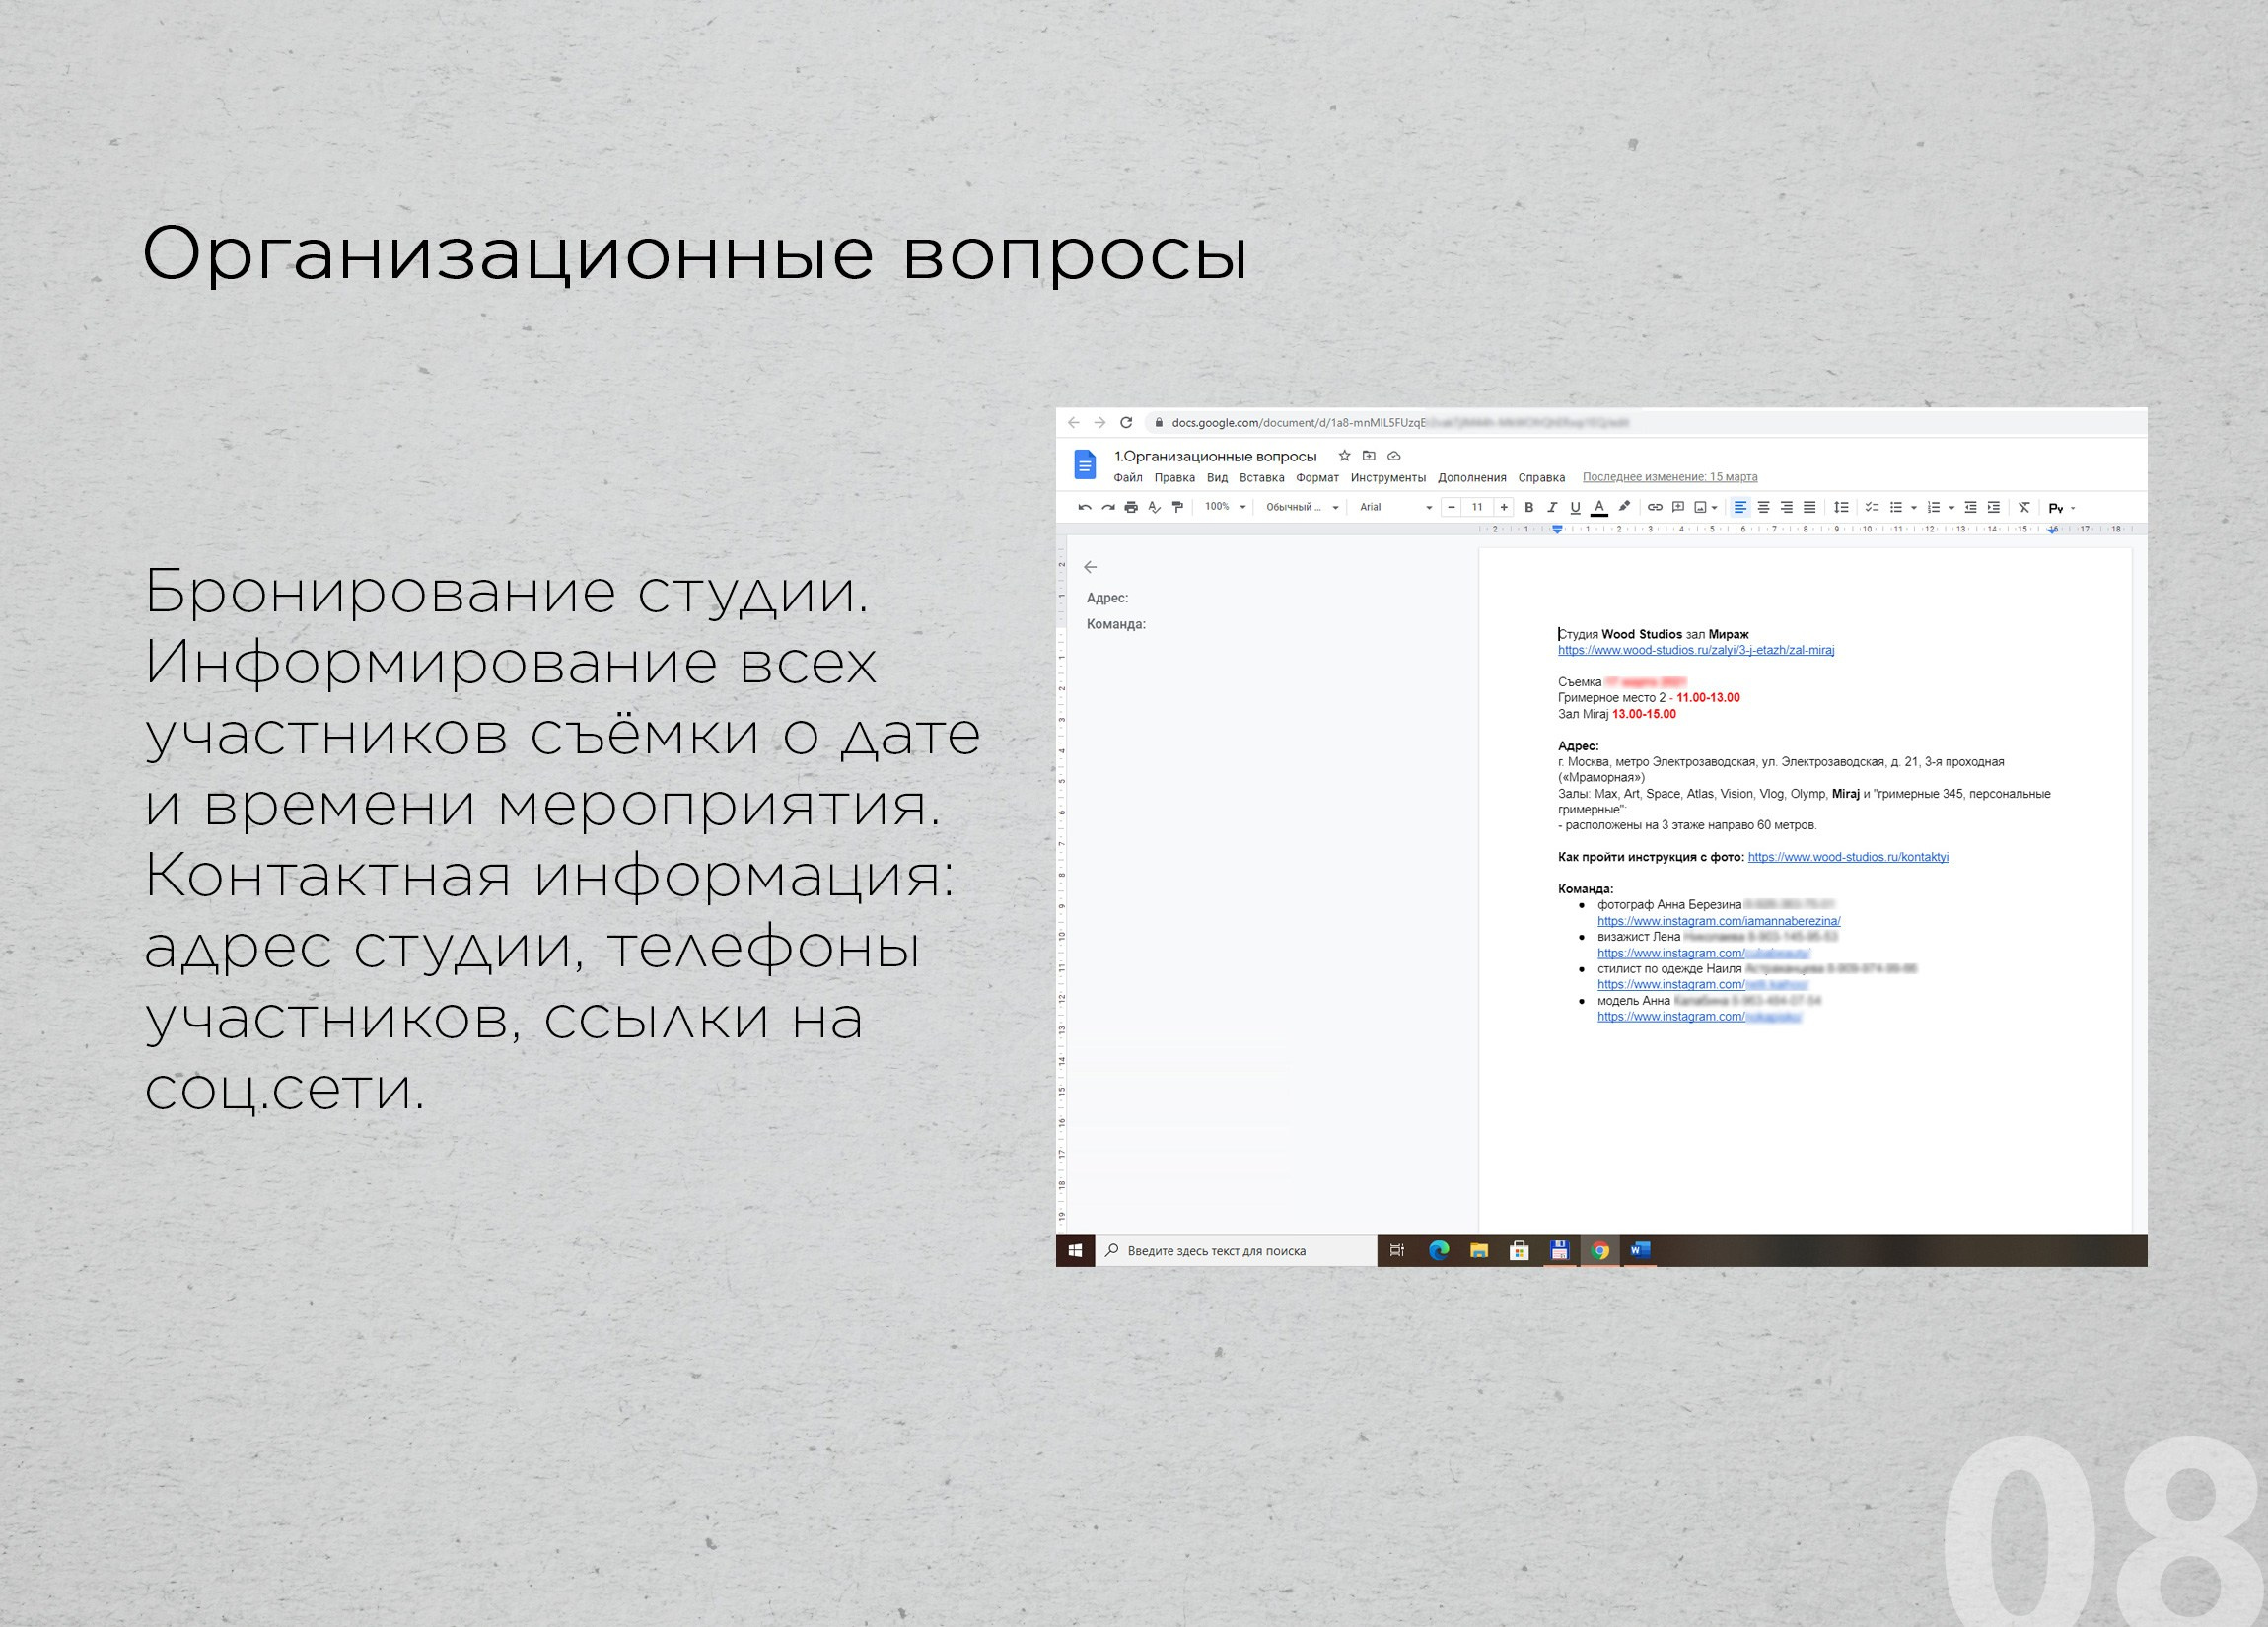Viewport: 2268px width, 1627px height.
Task: Clear formatting with the crossed T icon
Action: [x=2024, y=507]
